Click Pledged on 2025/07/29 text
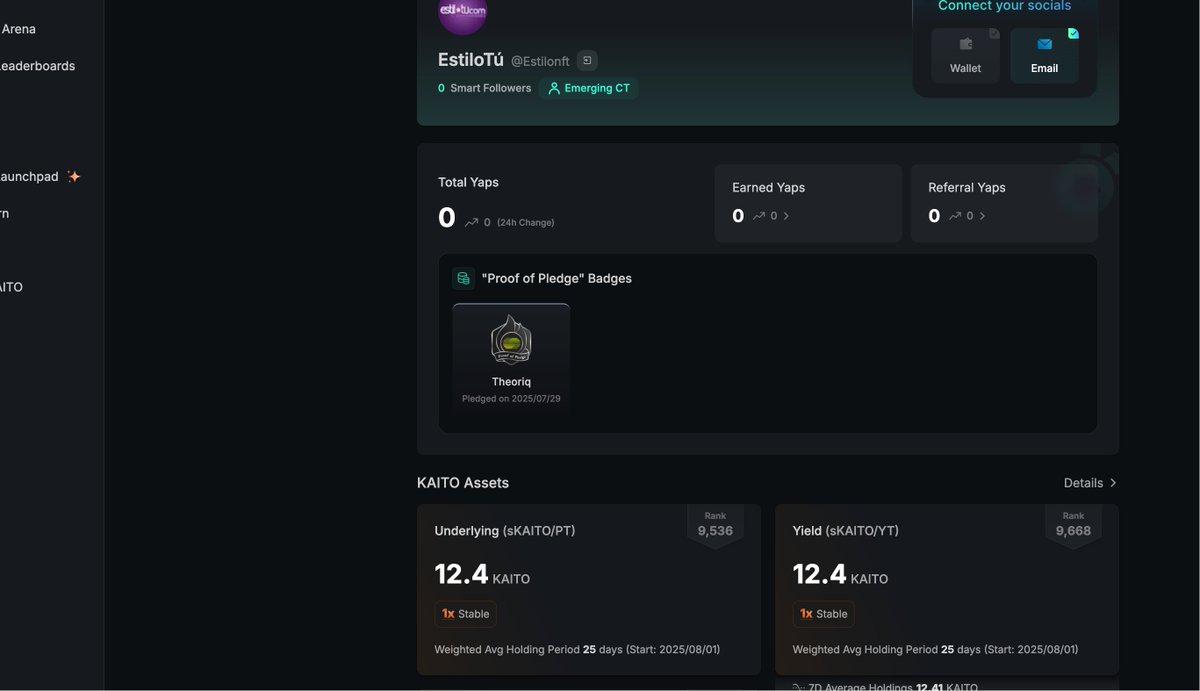The height and width of the screenshot is (691, 1200). 511,399
